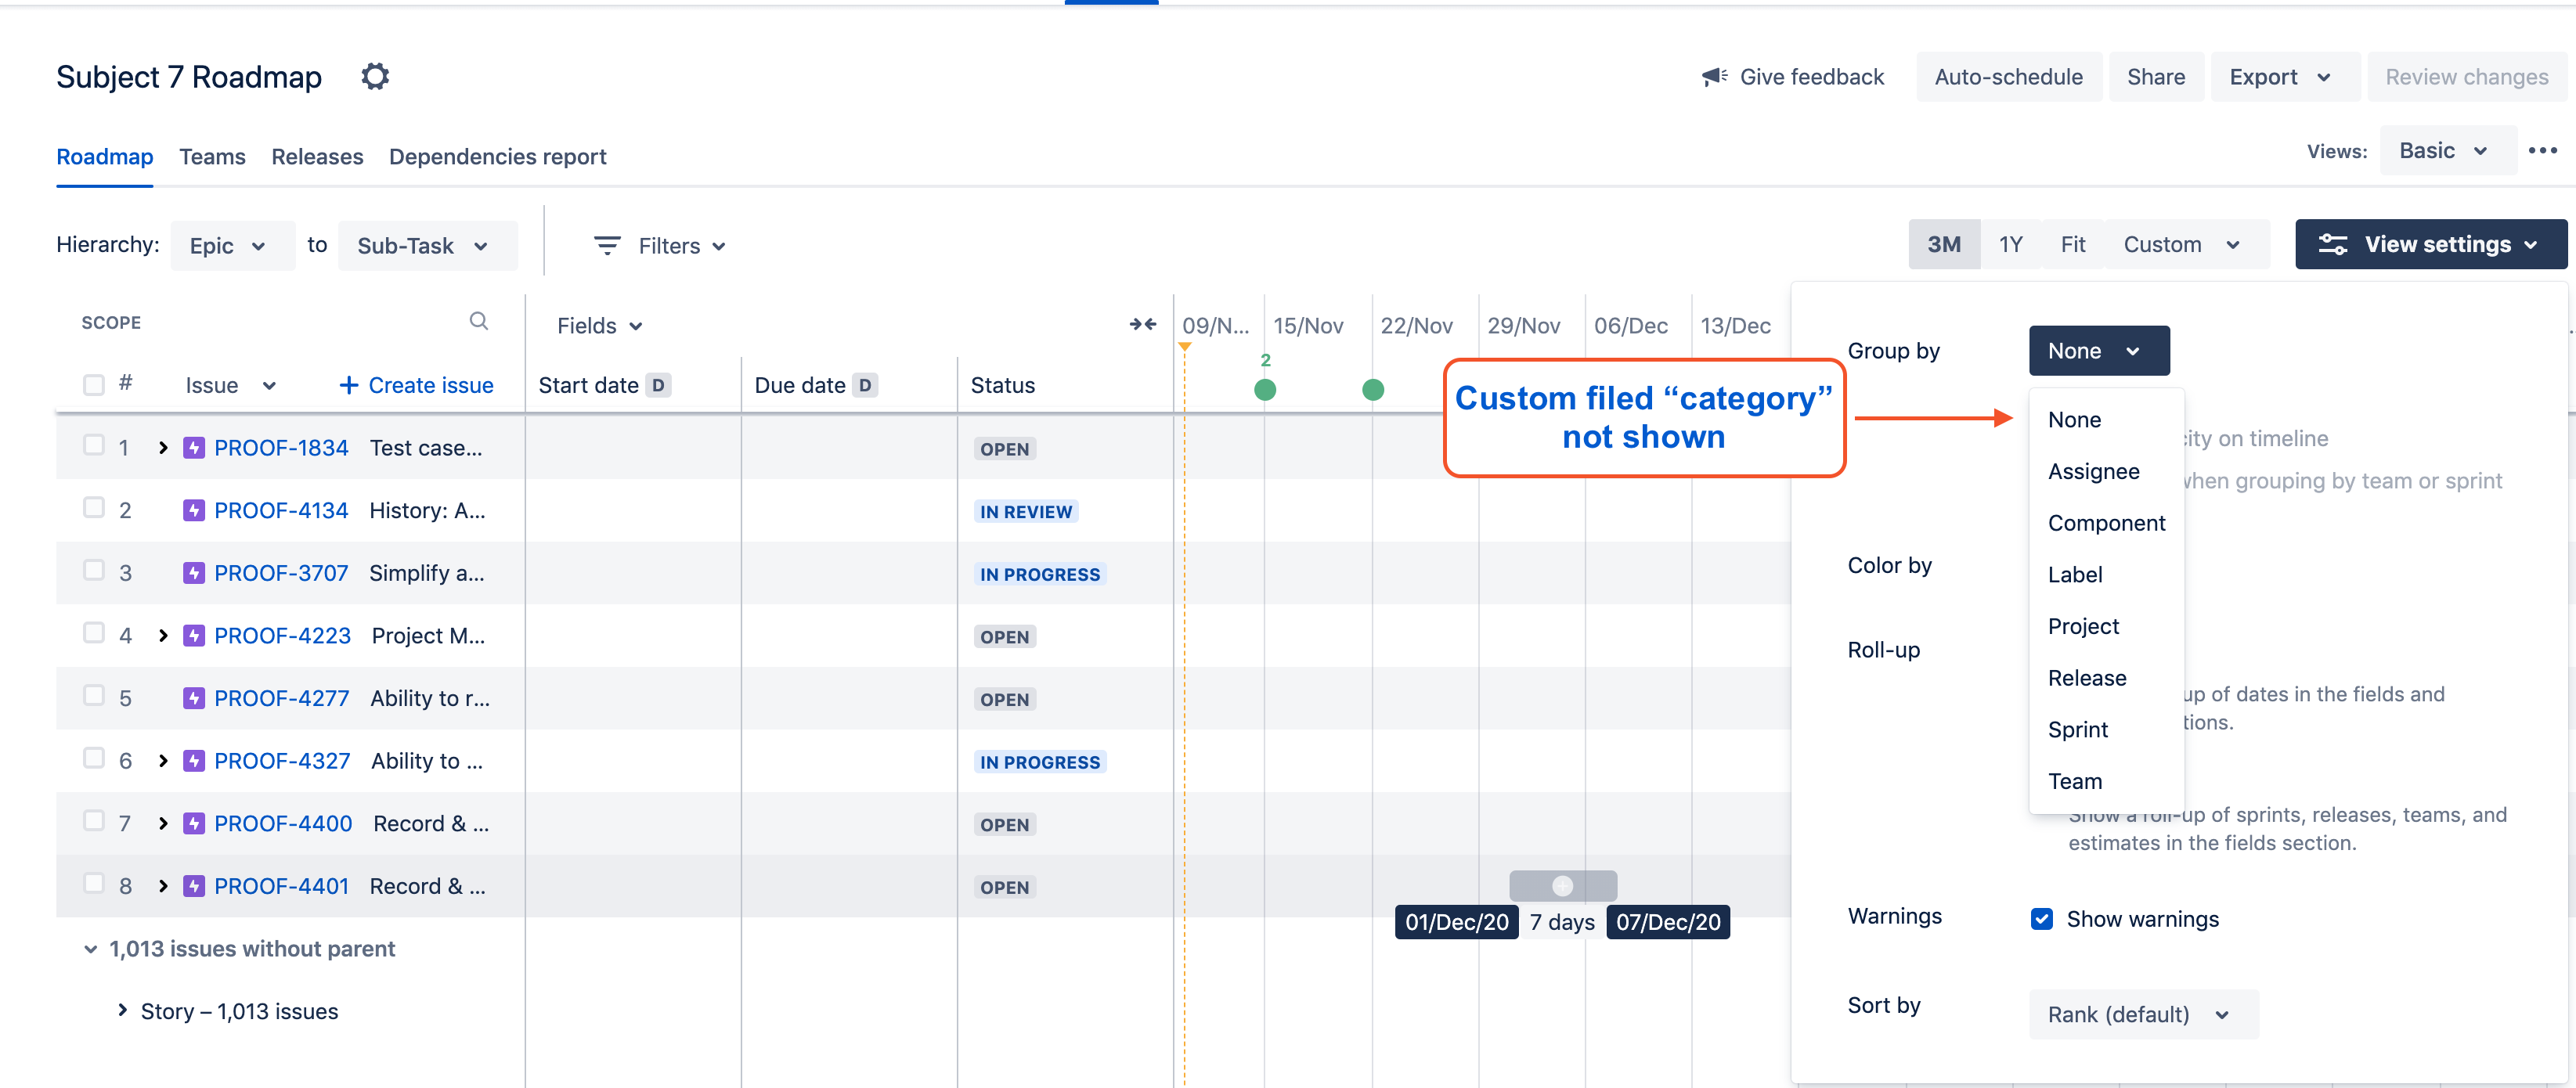
Task: Tick the checkbox for row 1 PROOF-1834
Action: point(93,446)
